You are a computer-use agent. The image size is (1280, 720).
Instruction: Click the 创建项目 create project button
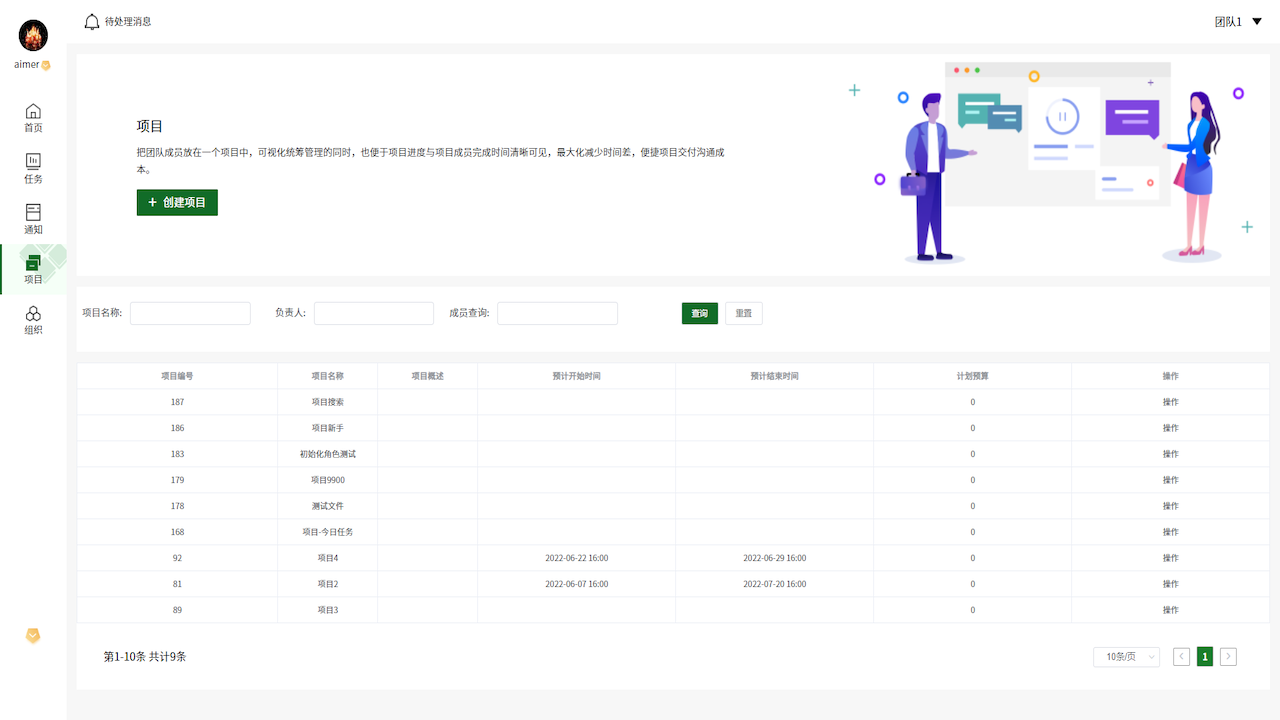tap(177, 202)
